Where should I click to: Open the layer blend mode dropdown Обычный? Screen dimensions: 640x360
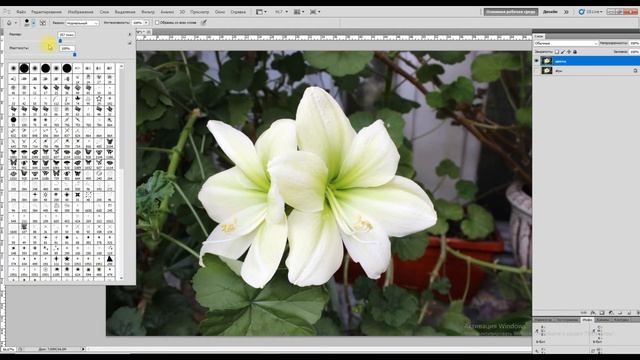click(x=566, y=43)
